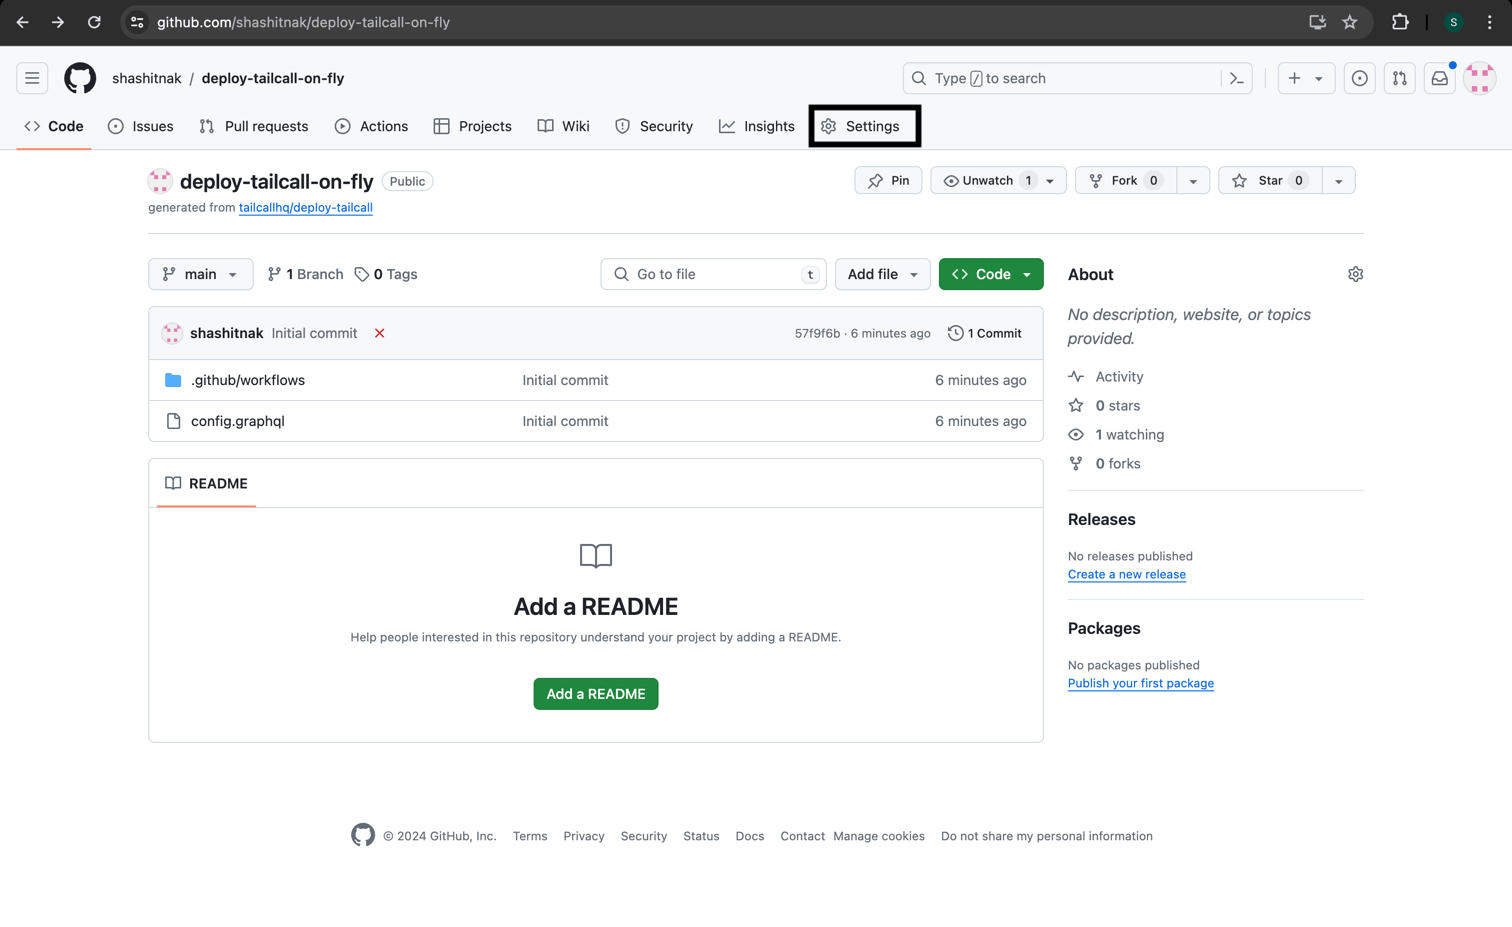Click the file icon beside config.graphql
Screen dimensions: 1512x927
click(x=173, y=421)
